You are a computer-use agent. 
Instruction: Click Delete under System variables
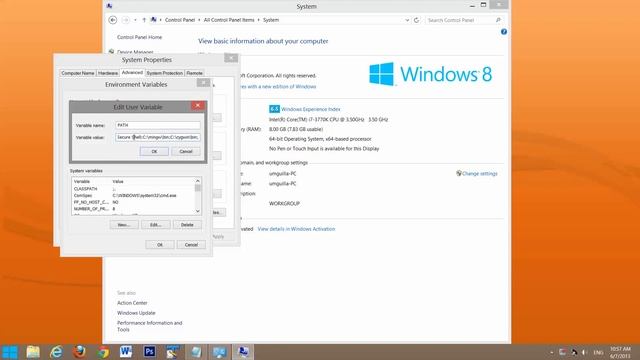187,225
